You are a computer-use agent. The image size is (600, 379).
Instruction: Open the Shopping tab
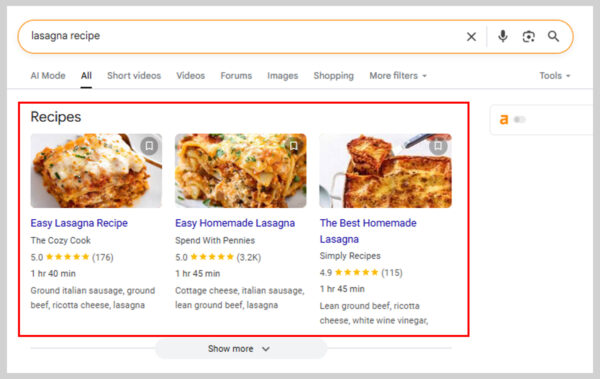[334, 76]
